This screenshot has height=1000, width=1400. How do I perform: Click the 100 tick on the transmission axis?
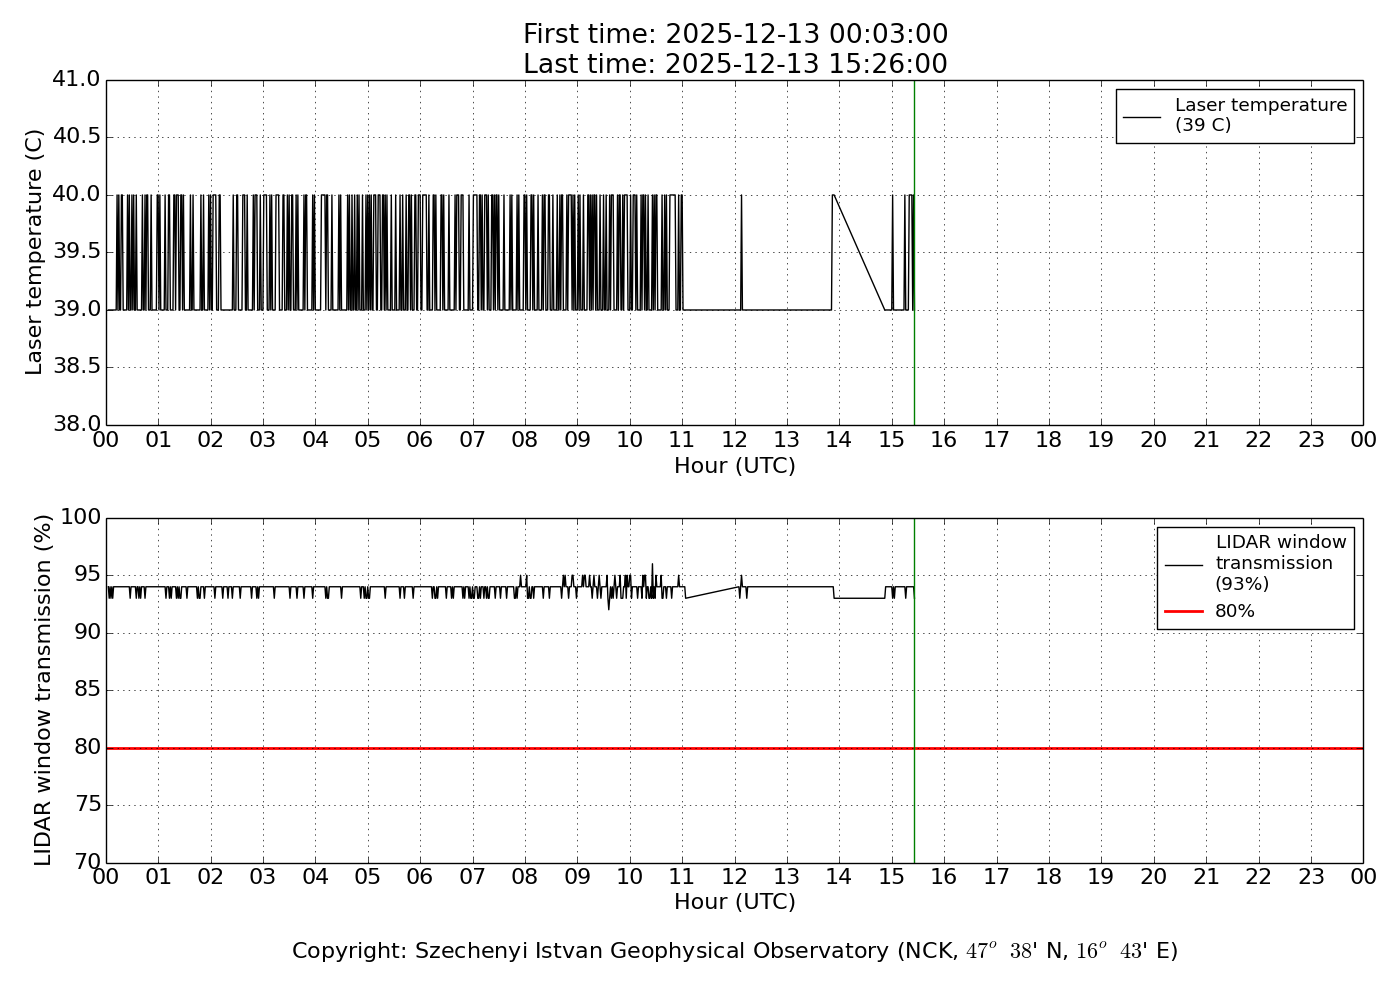coord(81,517)
